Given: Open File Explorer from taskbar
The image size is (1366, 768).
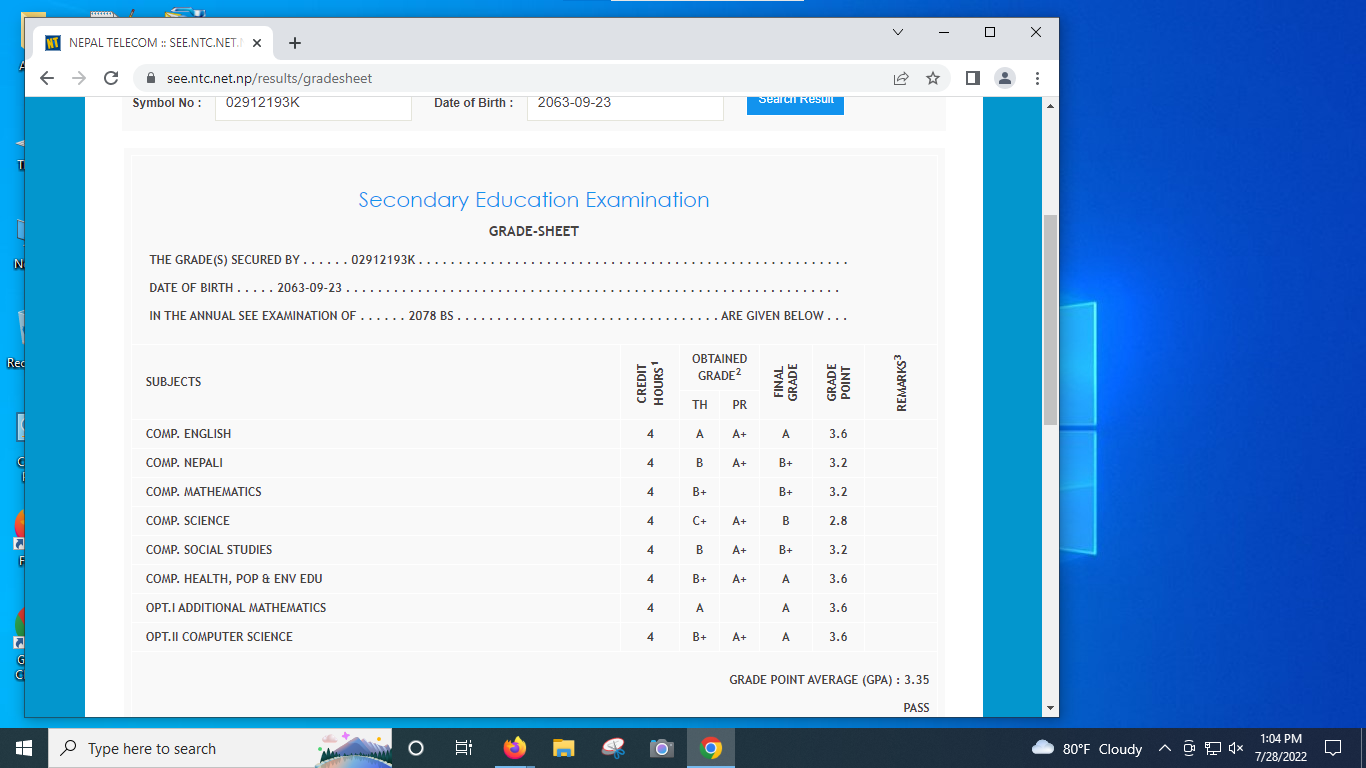Looking at the screenshot, I should pos(564,748).
